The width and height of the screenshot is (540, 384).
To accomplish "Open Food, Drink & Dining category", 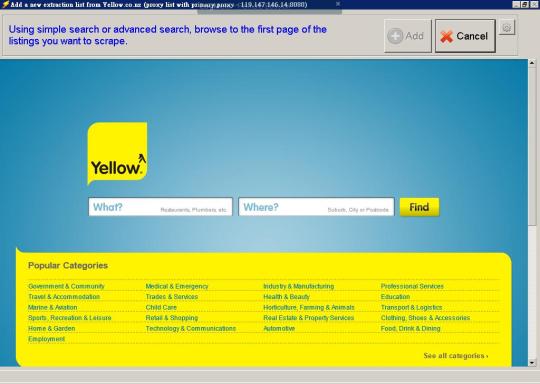I will coord(411,329).
